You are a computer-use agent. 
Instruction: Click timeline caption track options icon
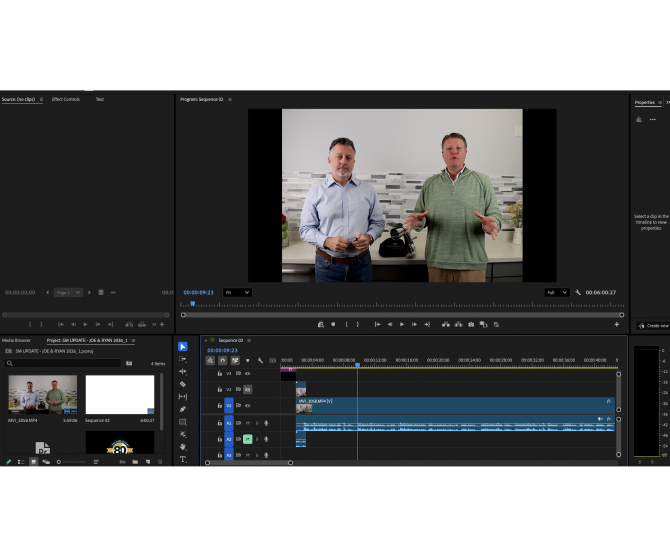point(273,361)
